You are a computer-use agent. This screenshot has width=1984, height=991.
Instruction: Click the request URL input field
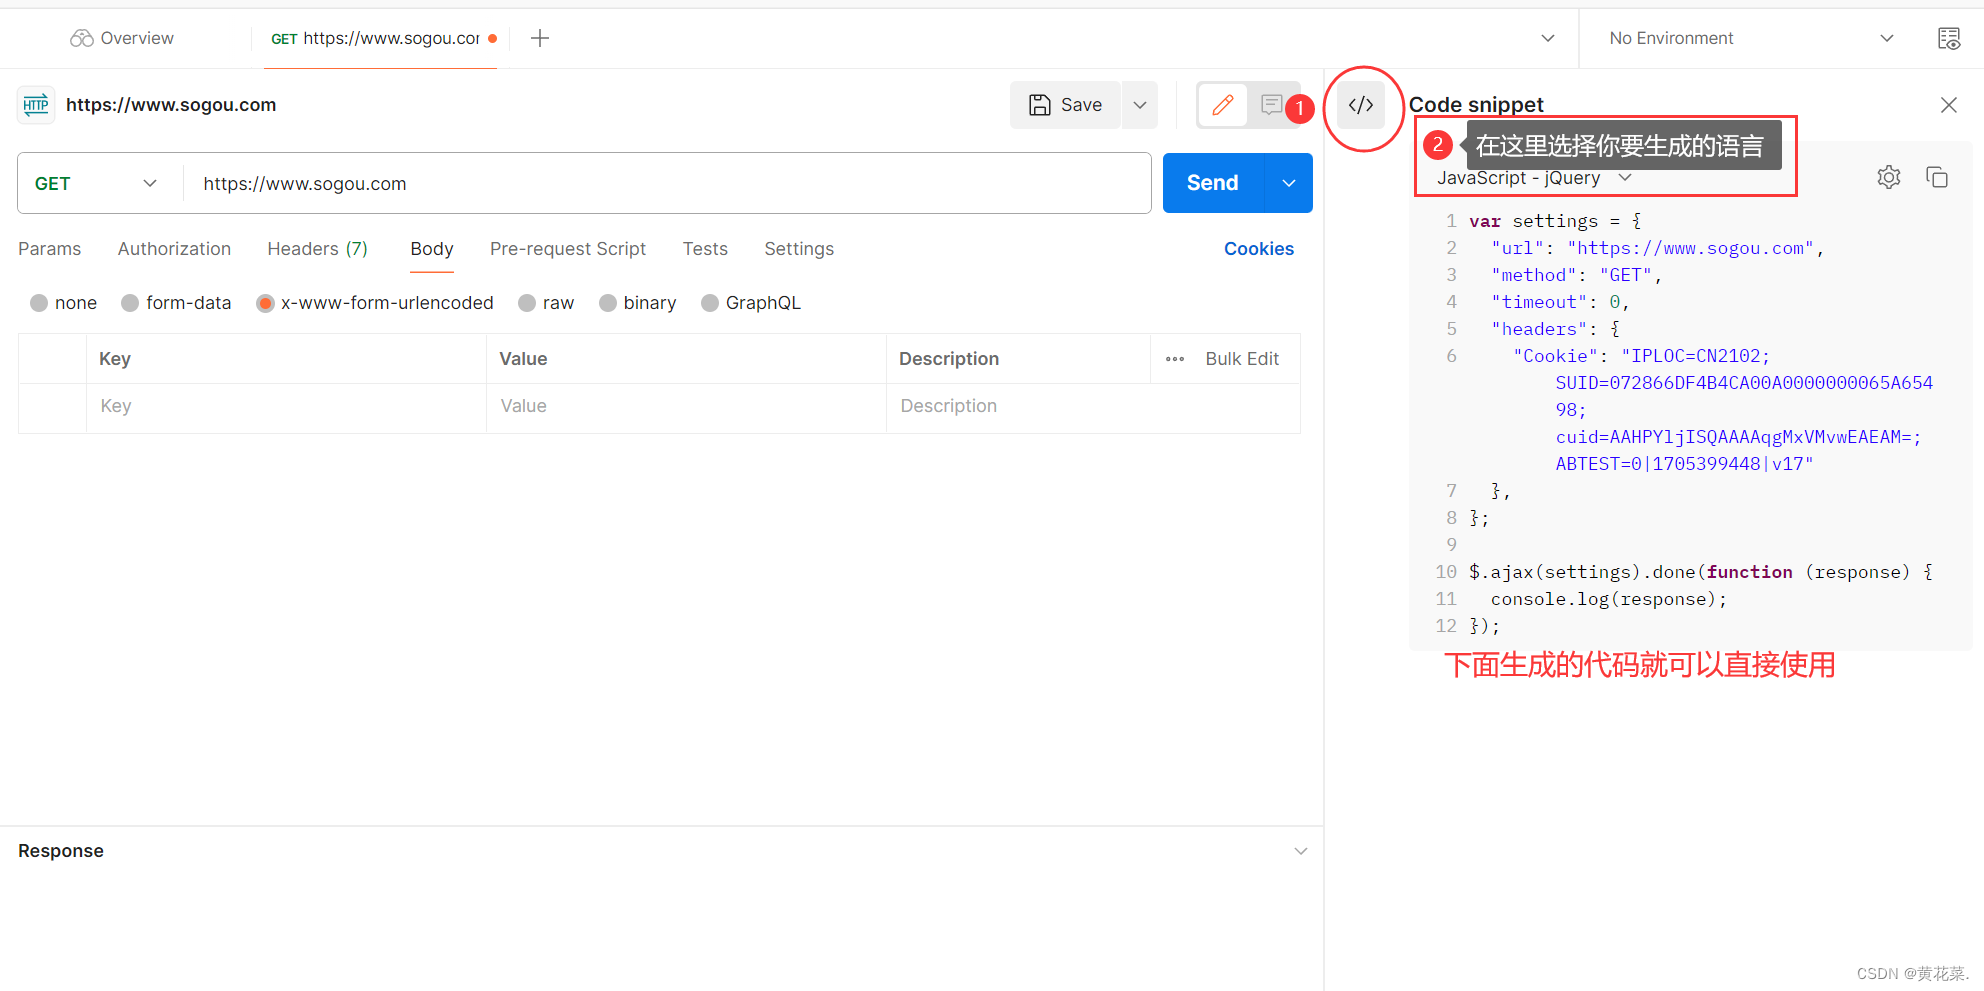(667, 184)
